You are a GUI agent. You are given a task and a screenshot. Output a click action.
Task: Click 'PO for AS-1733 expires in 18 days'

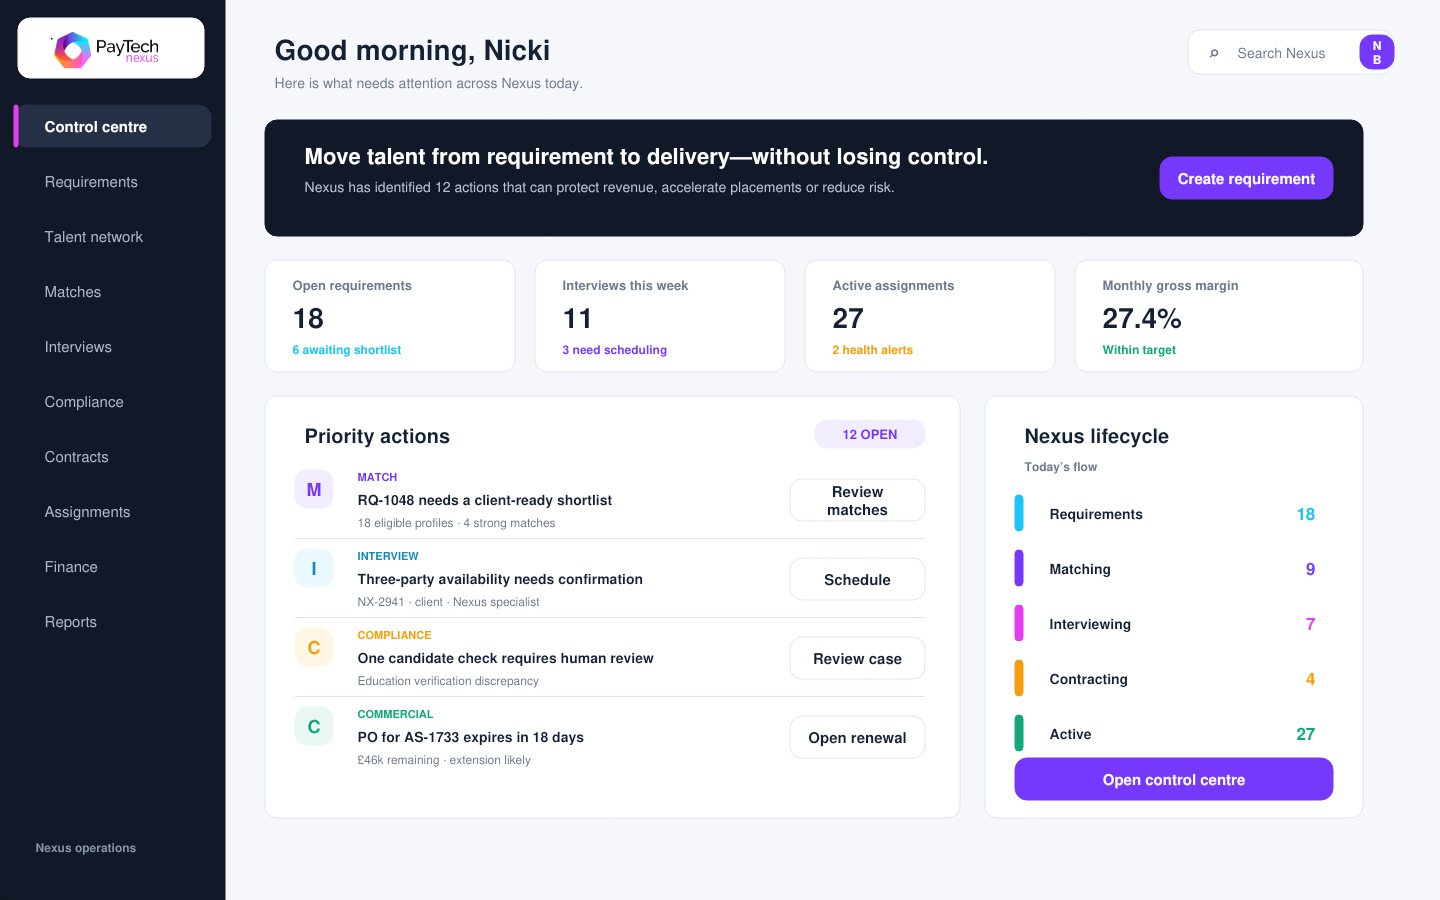pos(471,737)
